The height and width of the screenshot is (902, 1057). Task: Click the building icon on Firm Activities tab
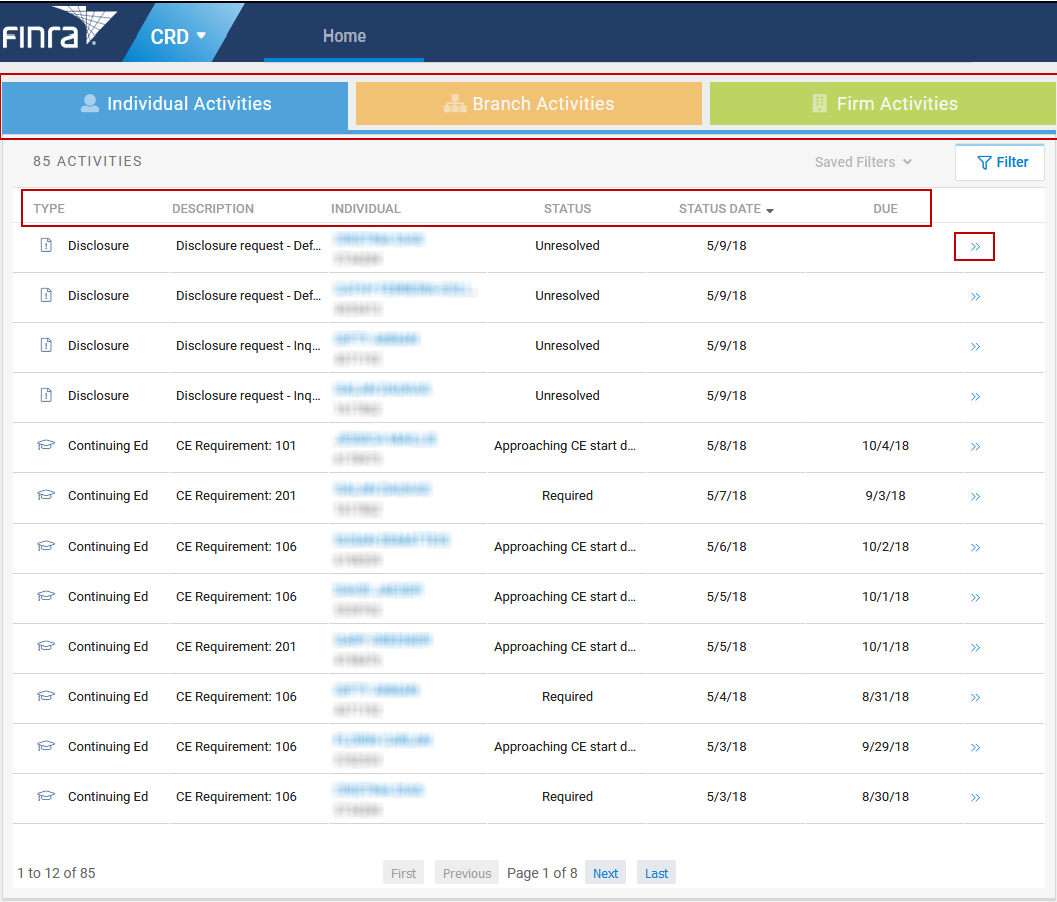[x=822, y=103]
